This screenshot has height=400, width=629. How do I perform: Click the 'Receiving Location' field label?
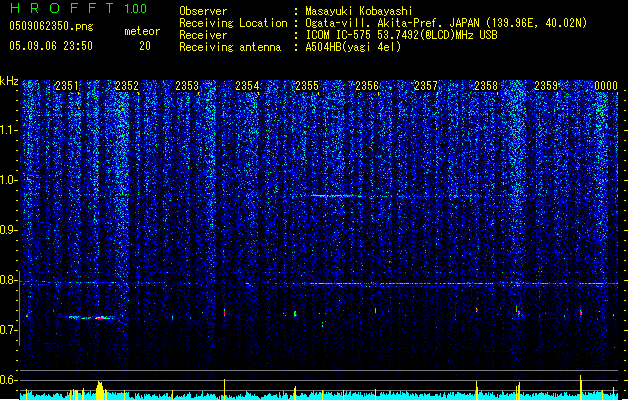(x=233, y=23)
